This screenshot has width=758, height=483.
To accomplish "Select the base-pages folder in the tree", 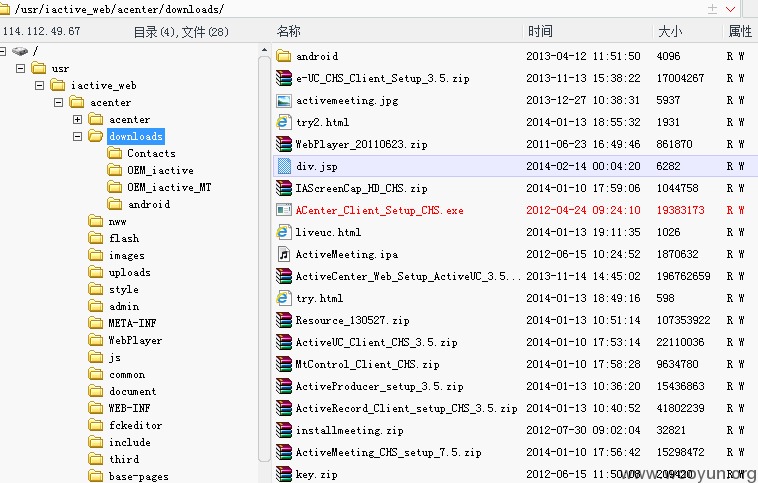I will coord(139,476).
